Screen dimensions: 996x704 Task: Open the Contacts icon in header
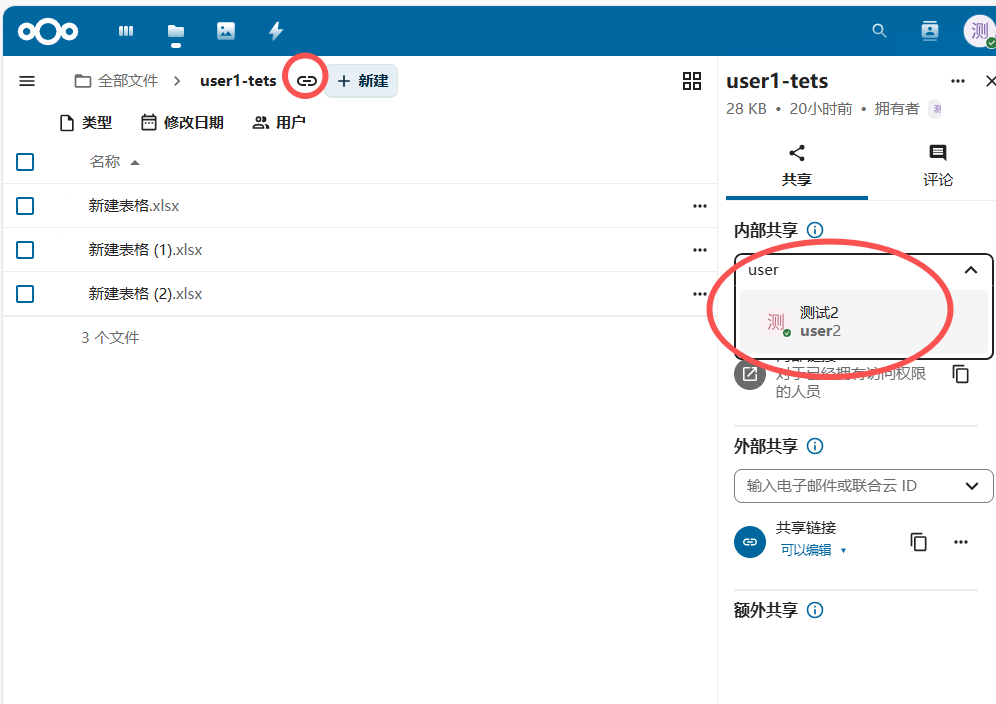point(930,31)
